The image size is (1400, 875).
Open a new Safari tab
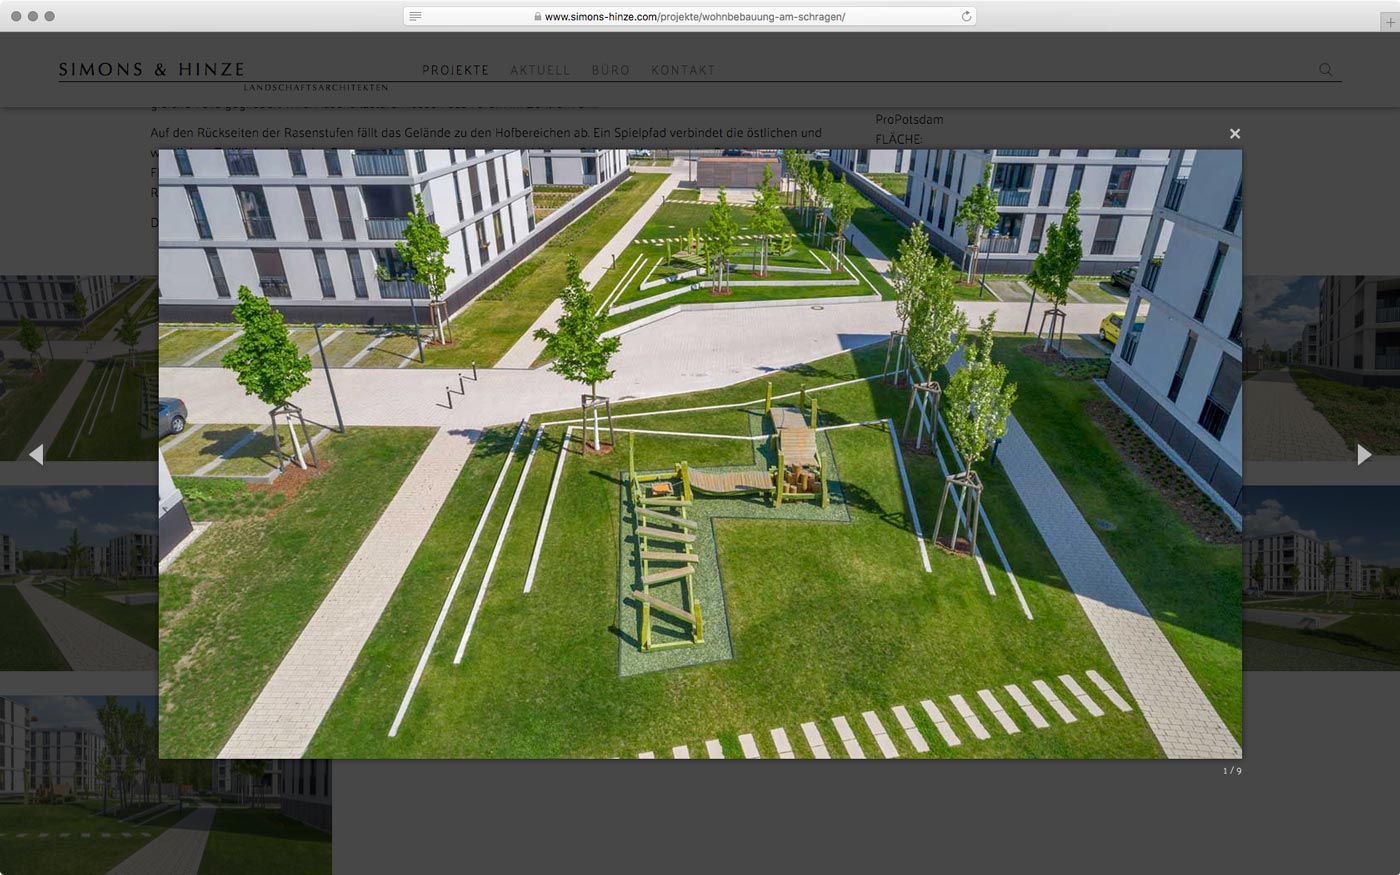pos(1390,21)
